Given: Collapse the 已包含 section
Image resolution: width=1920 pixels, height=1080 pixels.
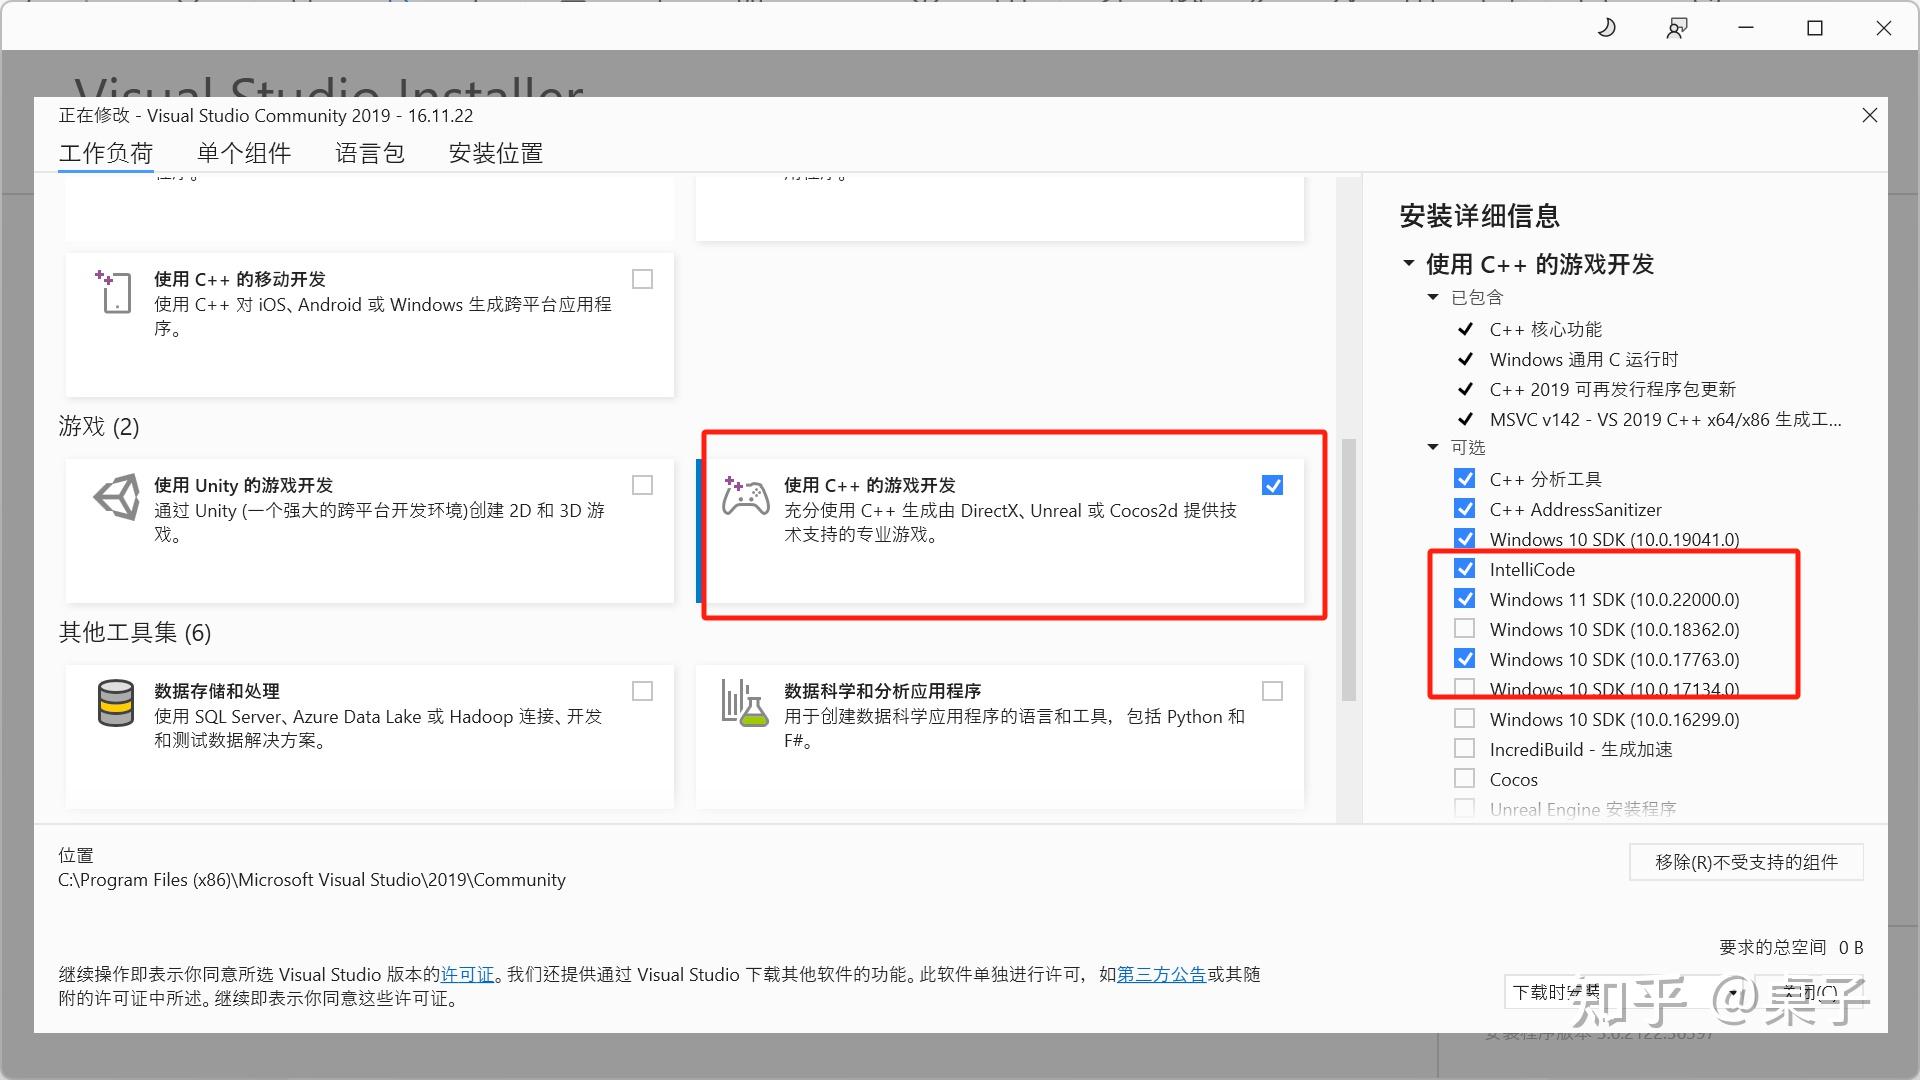Looking at the screenshot, I should click(x=1432, y=296).
